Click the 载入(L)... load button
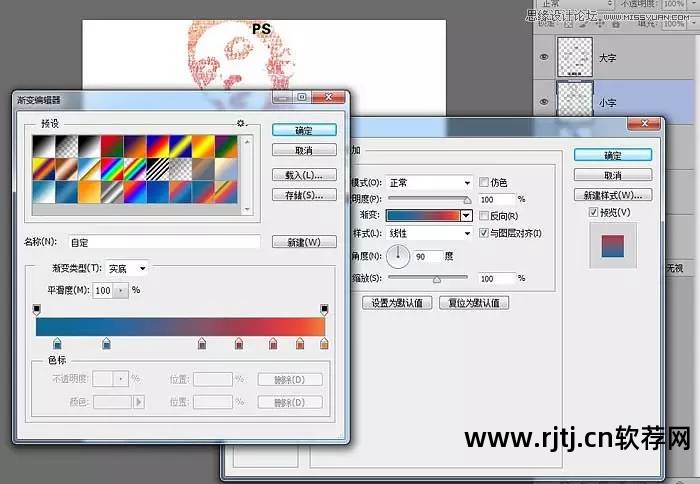Screen dimensions: 700x484 pos(304,175)
